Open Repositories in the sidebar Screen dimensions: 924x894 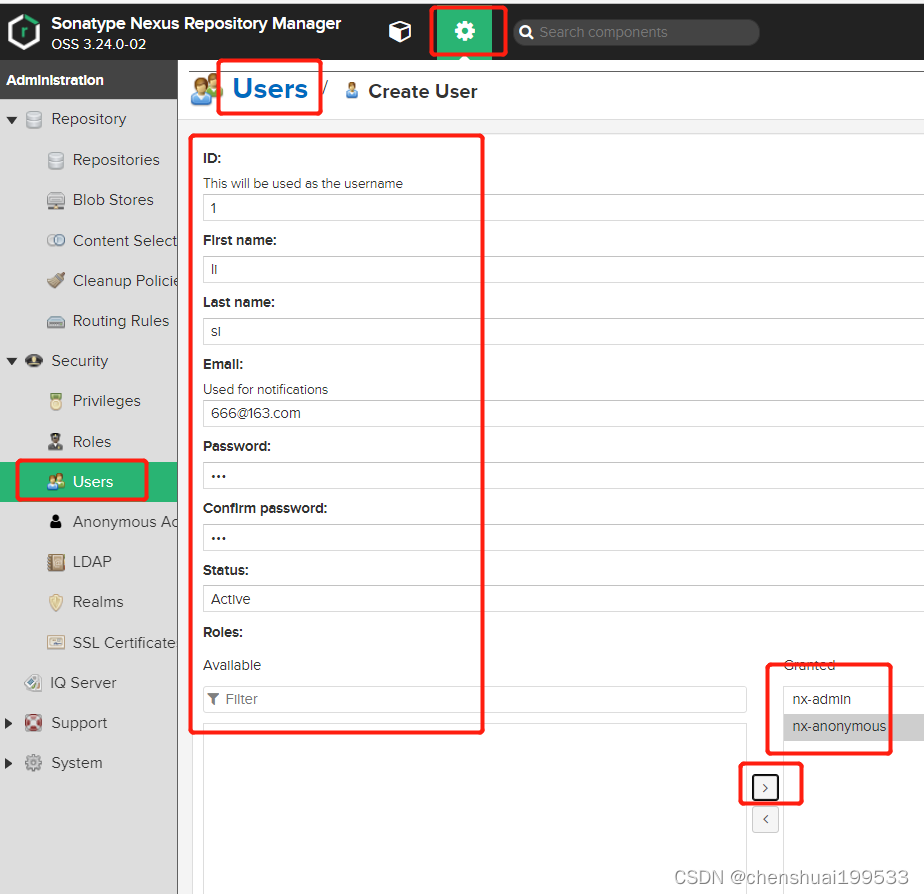[x=116, y=160]
